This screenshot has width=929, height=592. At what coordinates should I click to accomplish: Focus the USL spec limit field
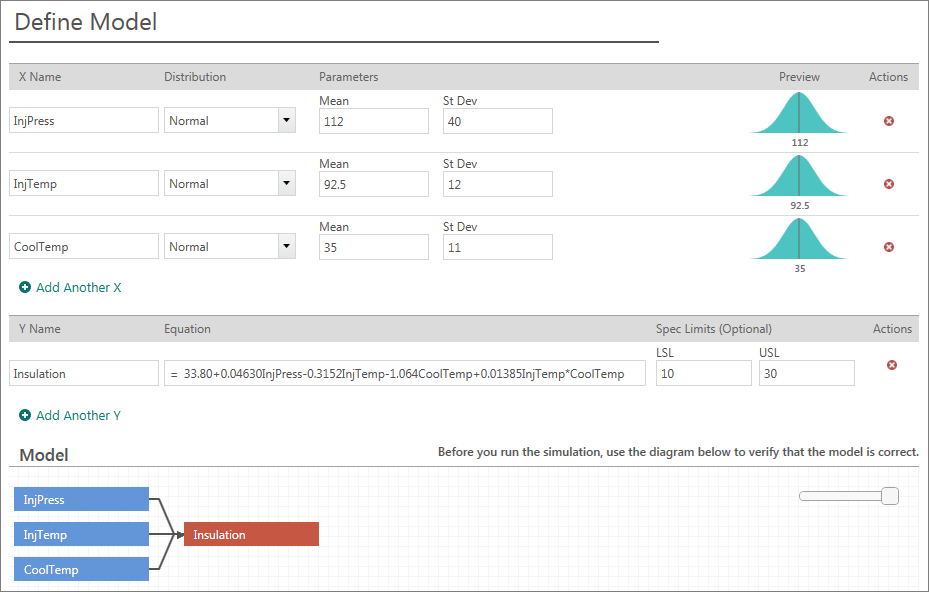806,373
